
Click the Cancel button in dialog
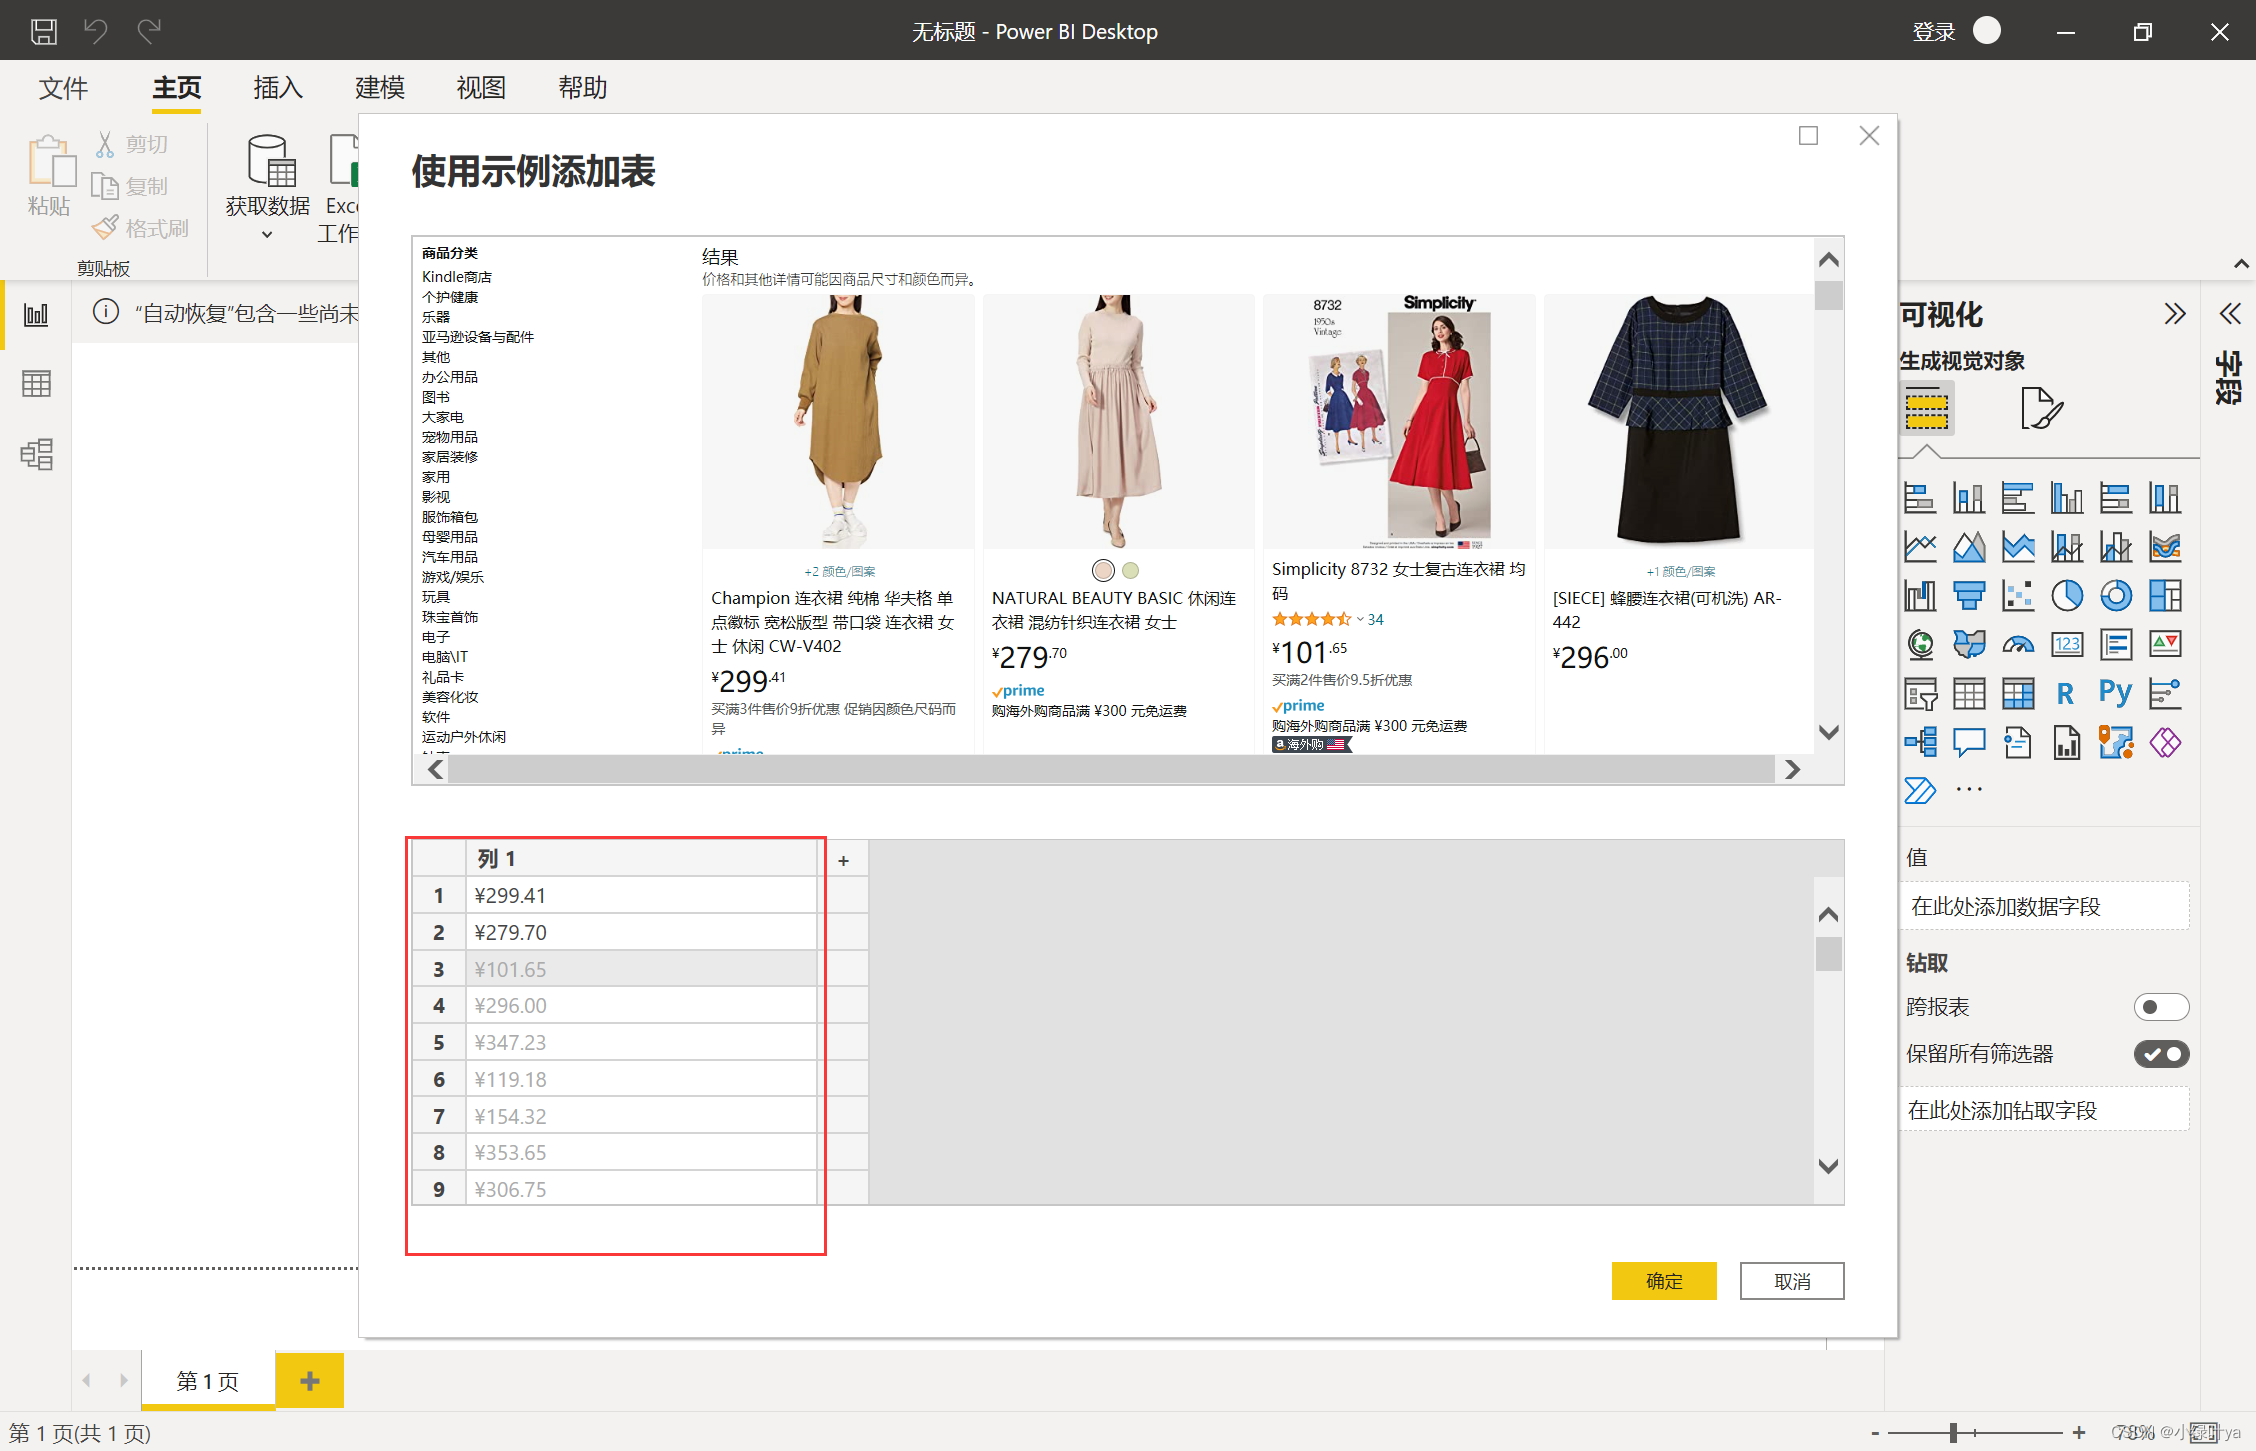coord(1792,1281)
